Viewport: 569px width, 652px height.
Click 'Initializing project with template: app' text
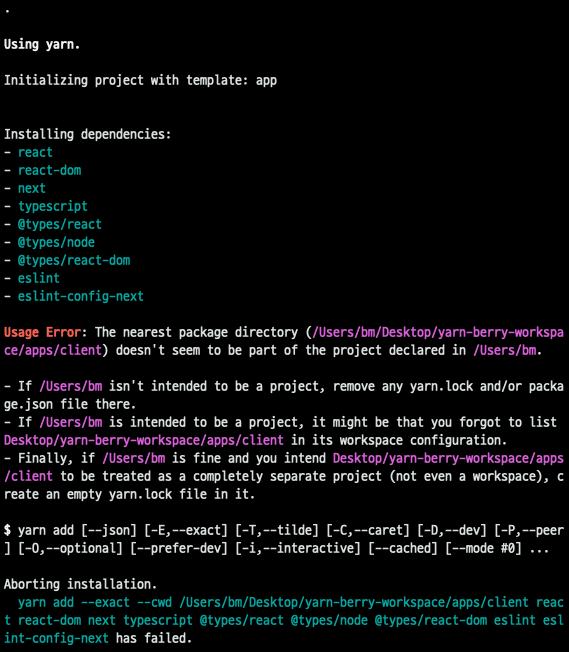(x=140, y=80)
